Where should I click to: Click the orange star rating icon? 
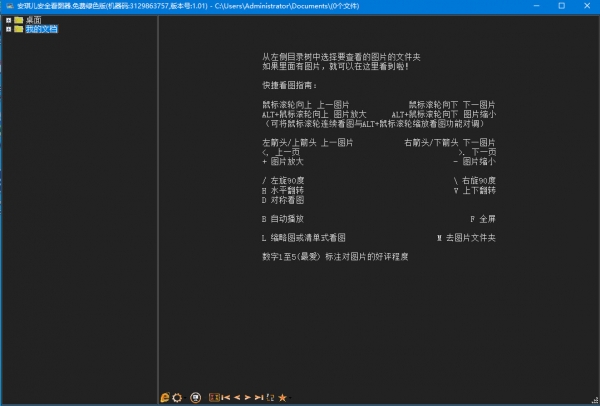coord(282,398)
